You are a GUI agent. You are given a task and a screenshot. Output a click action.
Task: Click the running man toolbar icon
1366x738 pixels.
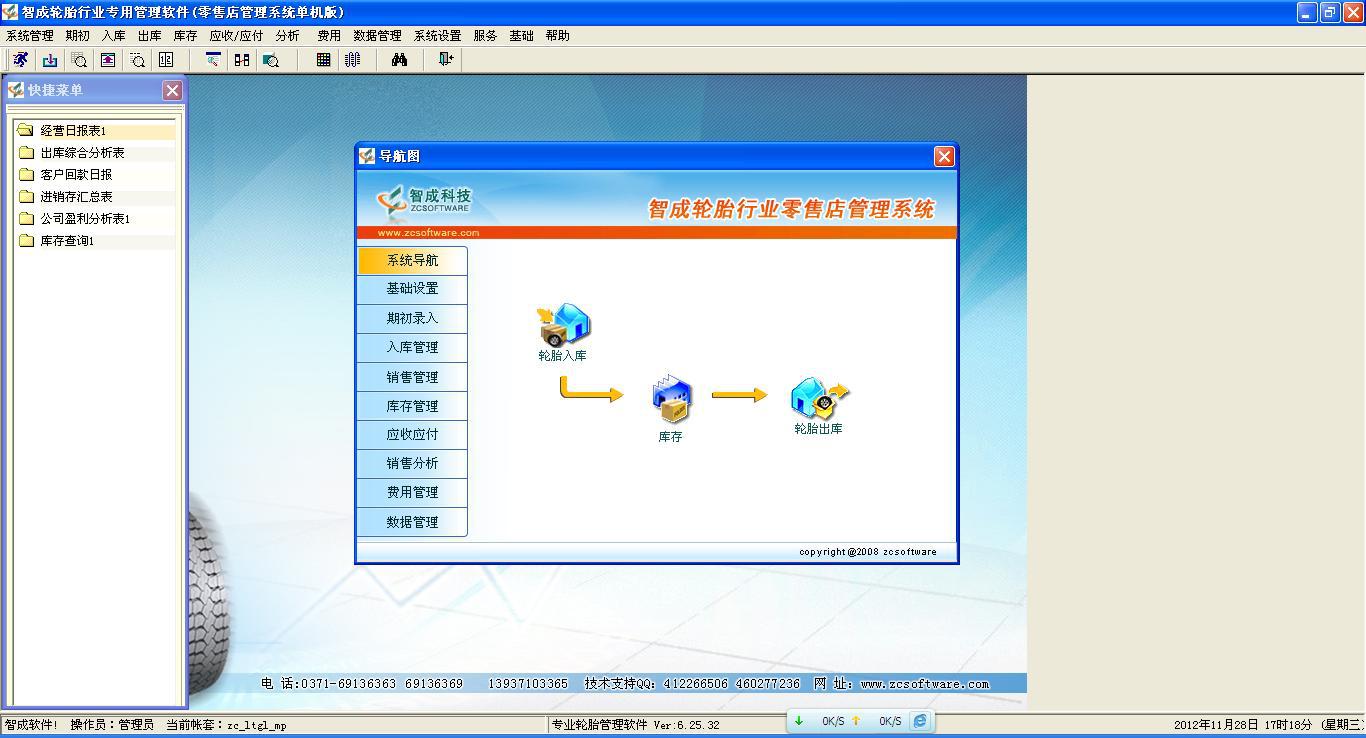click(x=20, y=60)
